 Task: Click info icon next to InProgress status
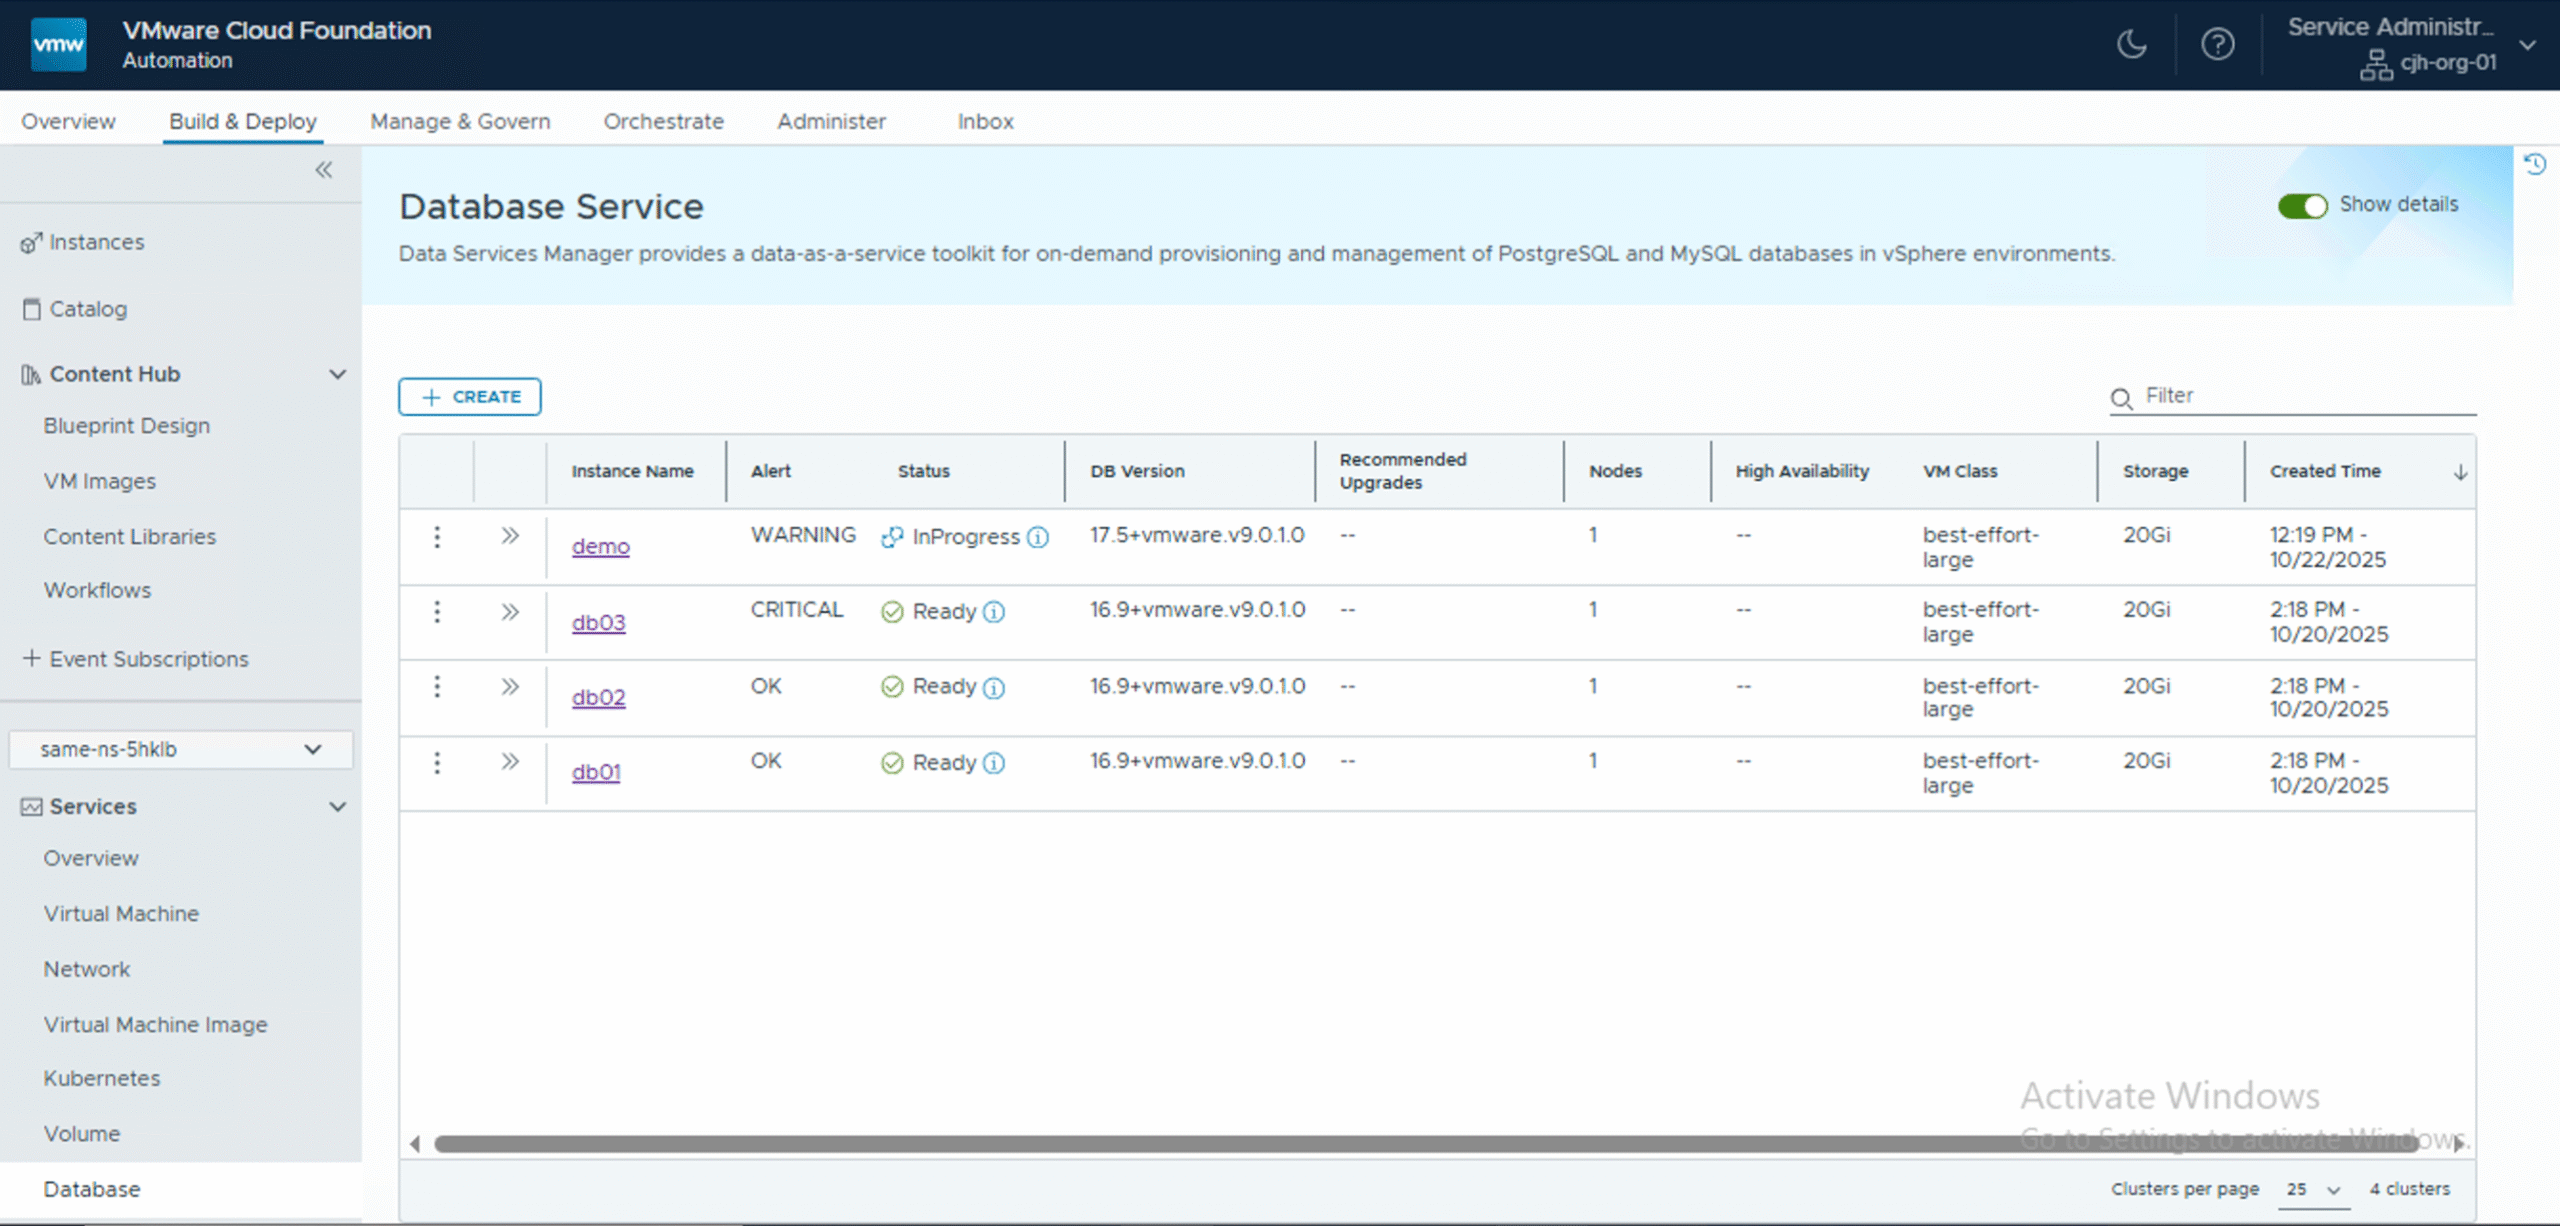[1038, 538]
